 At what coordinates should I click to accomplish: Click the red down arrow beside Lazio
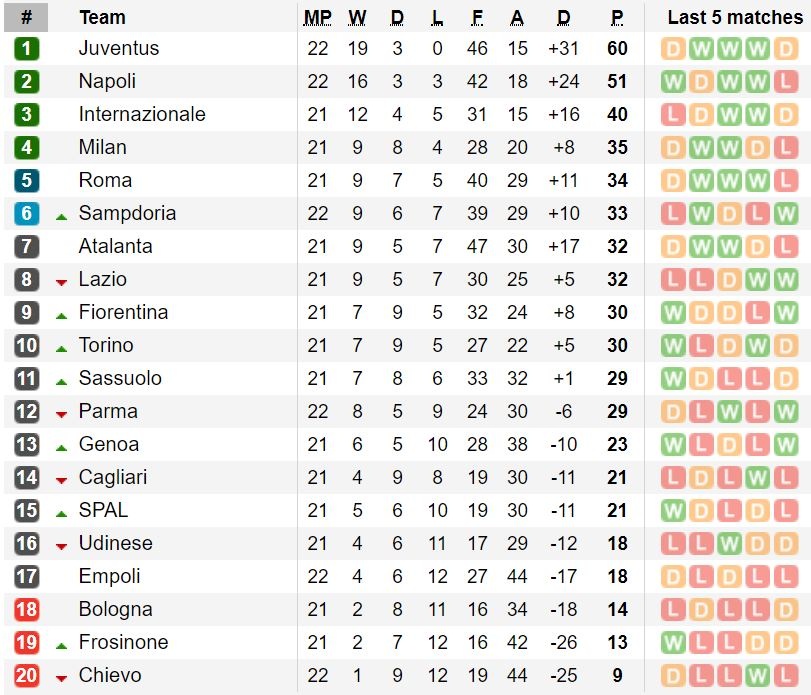(x=62, y=282)
